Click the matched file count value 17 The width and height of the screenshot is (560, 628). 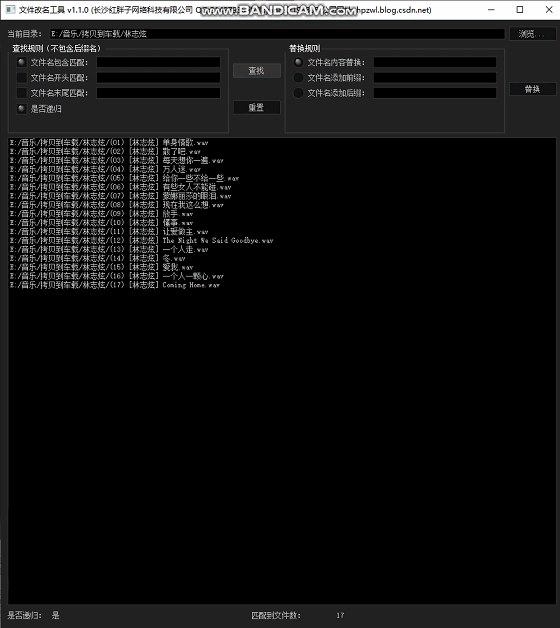click(340, 615)
